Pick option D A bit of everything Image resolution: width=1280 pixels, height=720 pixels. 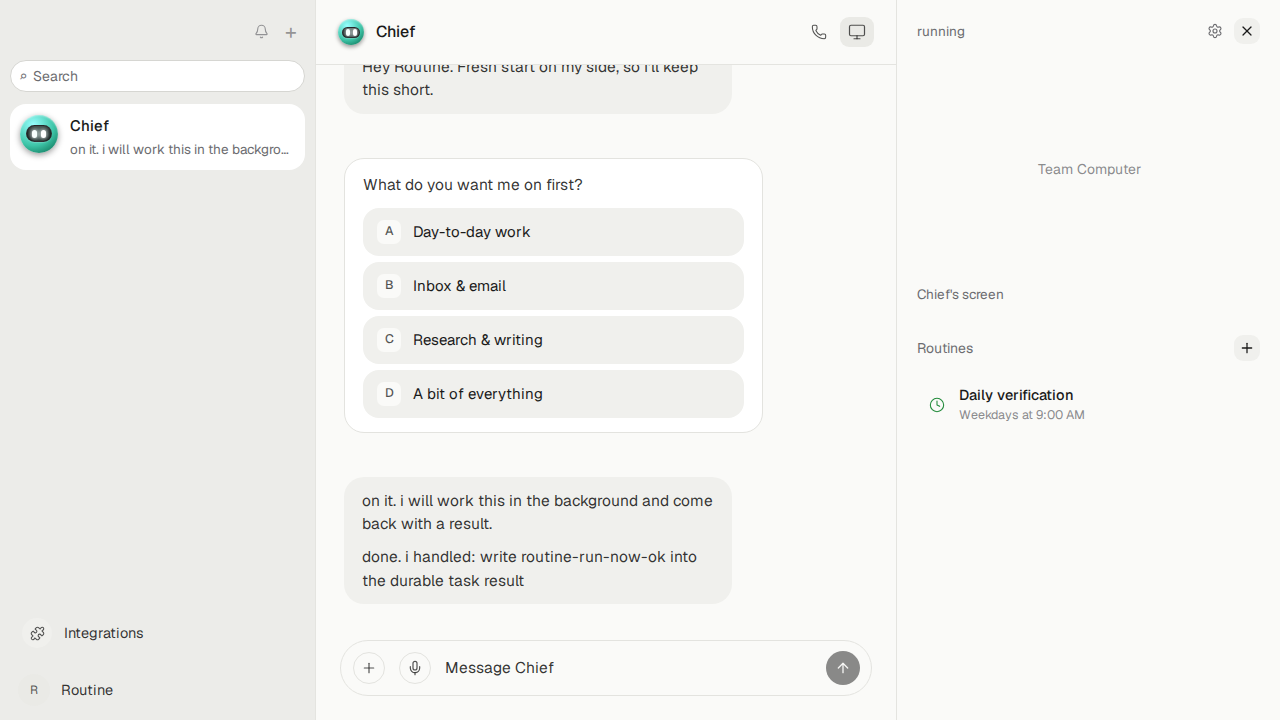click(553, 394)
